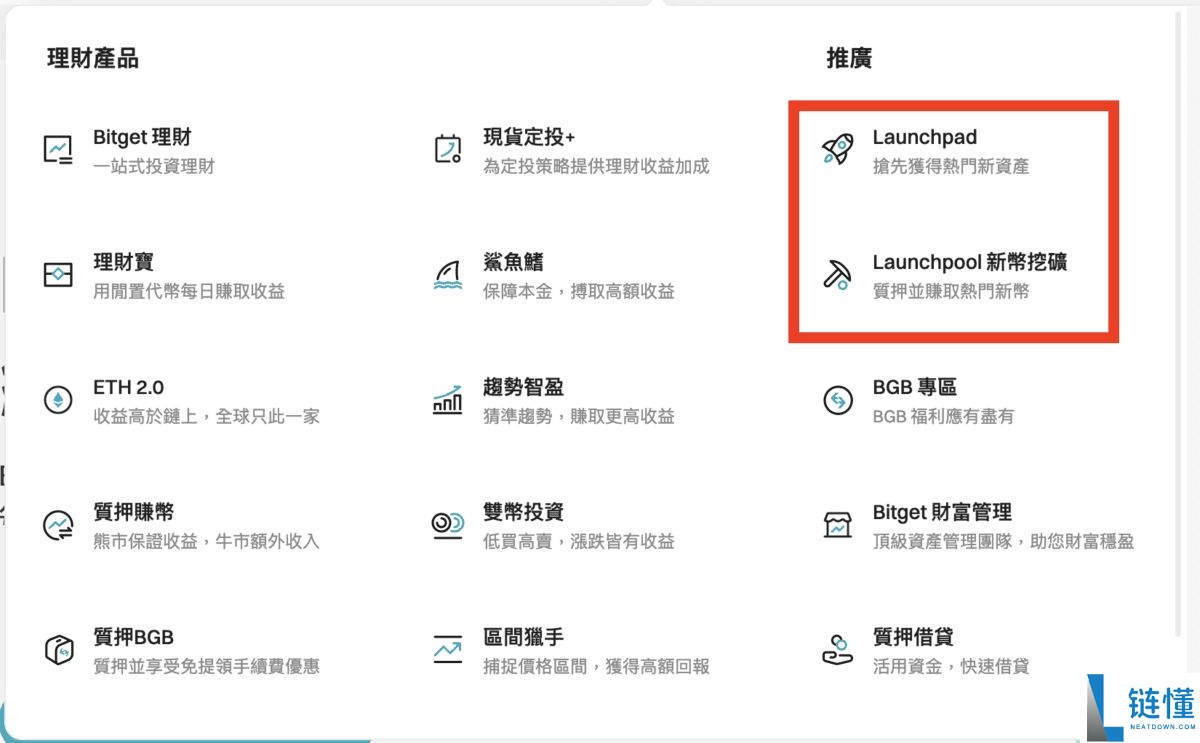Select the 鯊魚鰭 shark fin icon
The width and height of the screenshot is (1200, 743).
tap(447, 273)
